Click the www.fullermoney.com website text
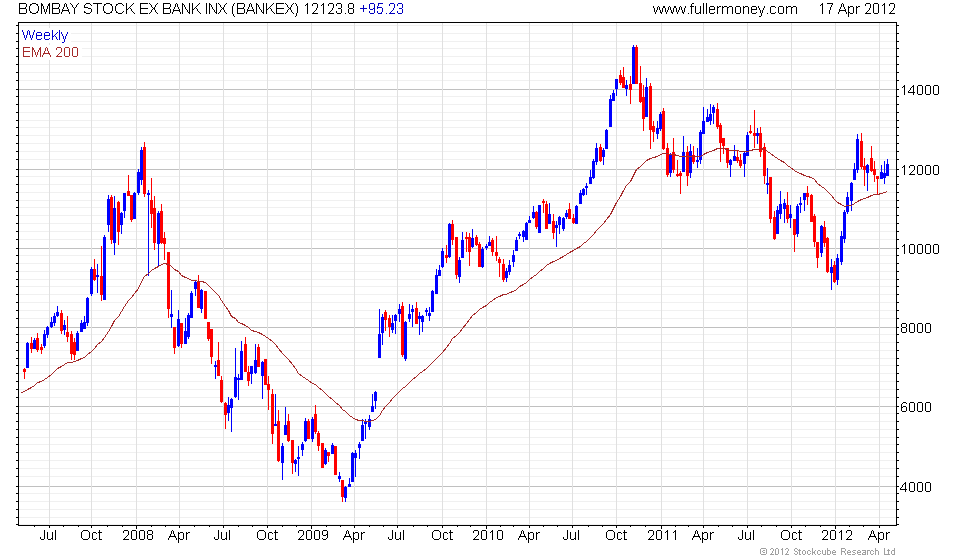The height and width of the screenshot is (560, 980). tap(725, 9)
